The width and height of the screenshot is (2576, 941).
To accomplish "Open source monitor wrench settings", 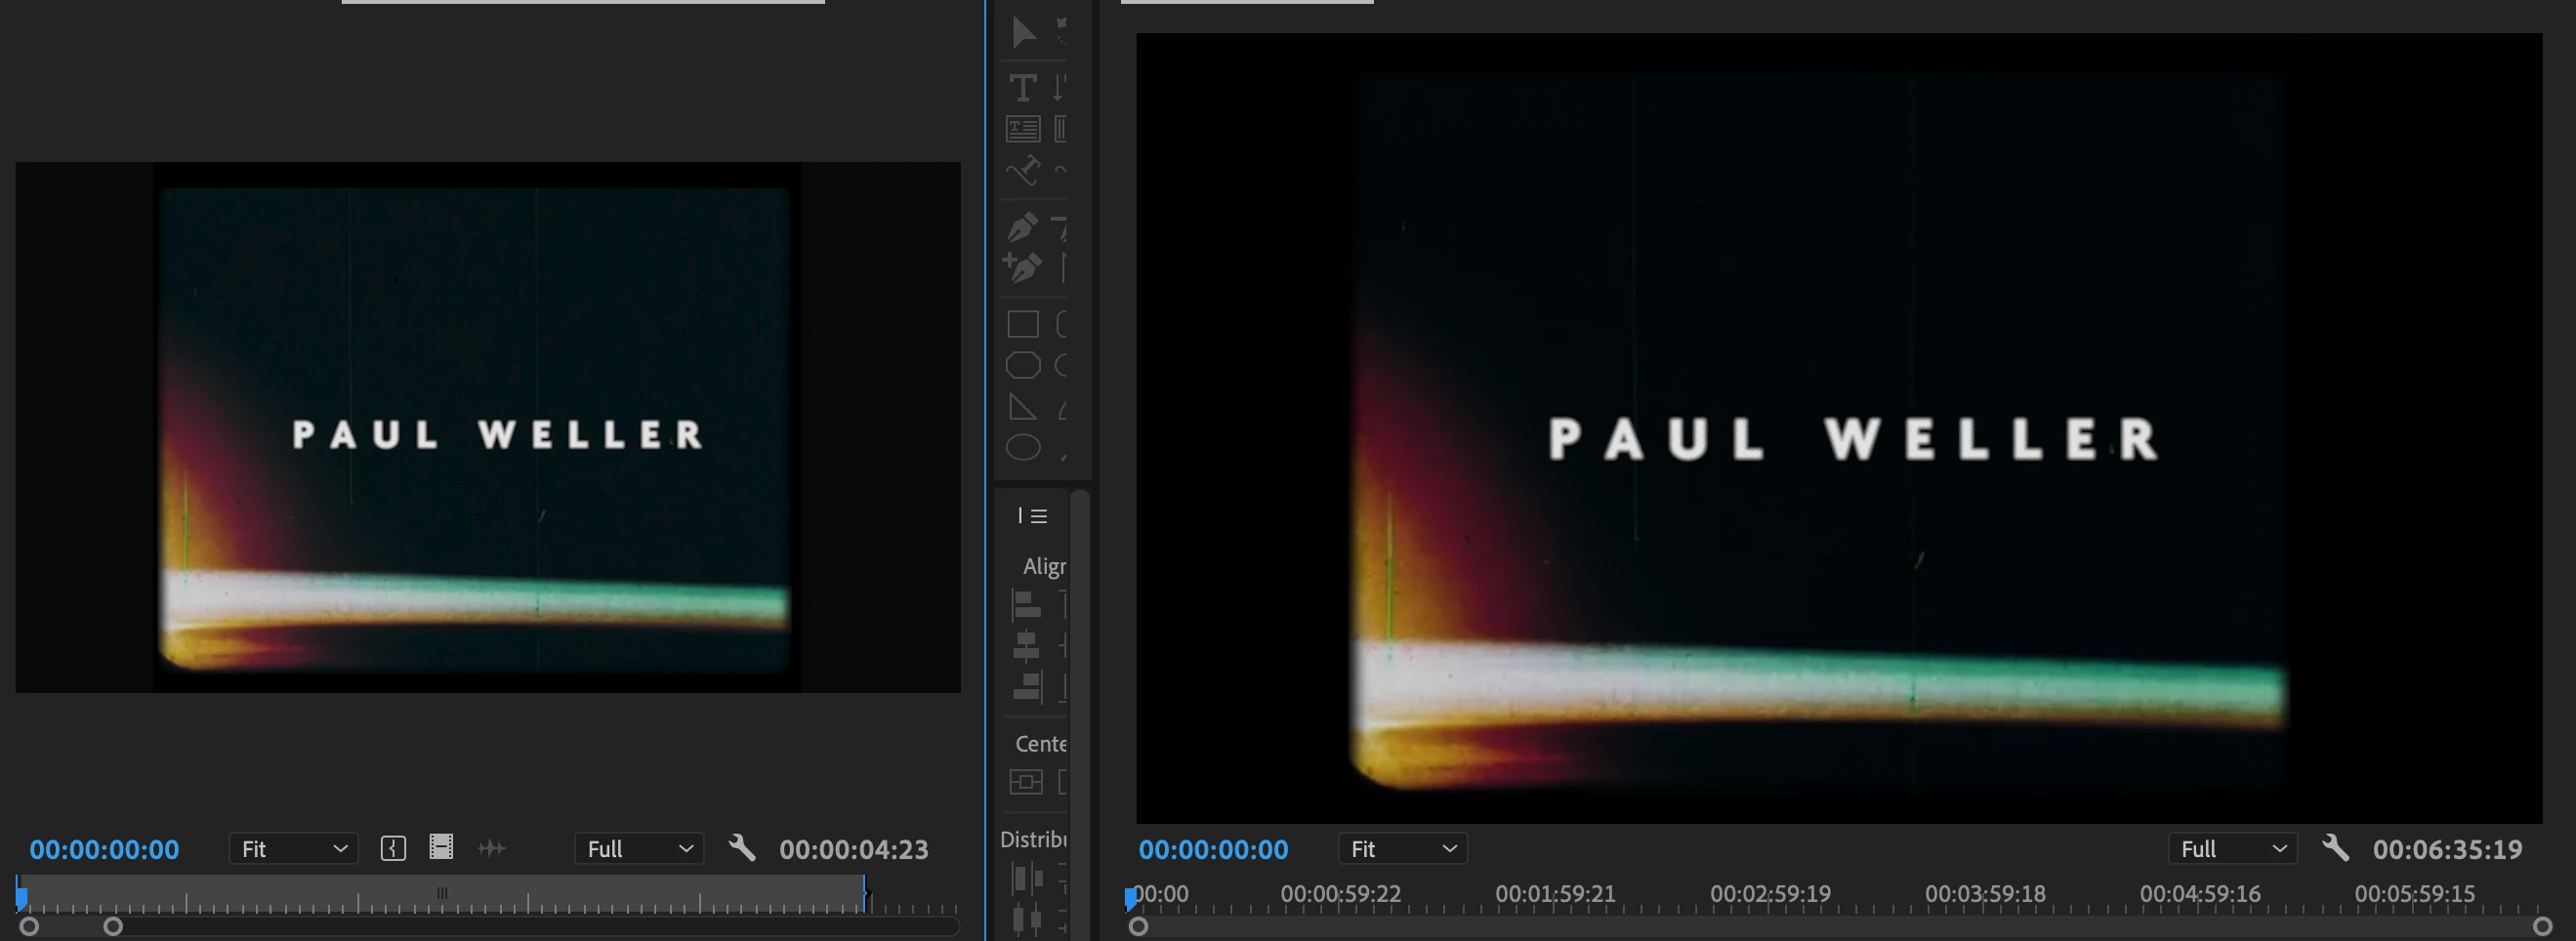I will pyautogui.click(x=741, y=848).
